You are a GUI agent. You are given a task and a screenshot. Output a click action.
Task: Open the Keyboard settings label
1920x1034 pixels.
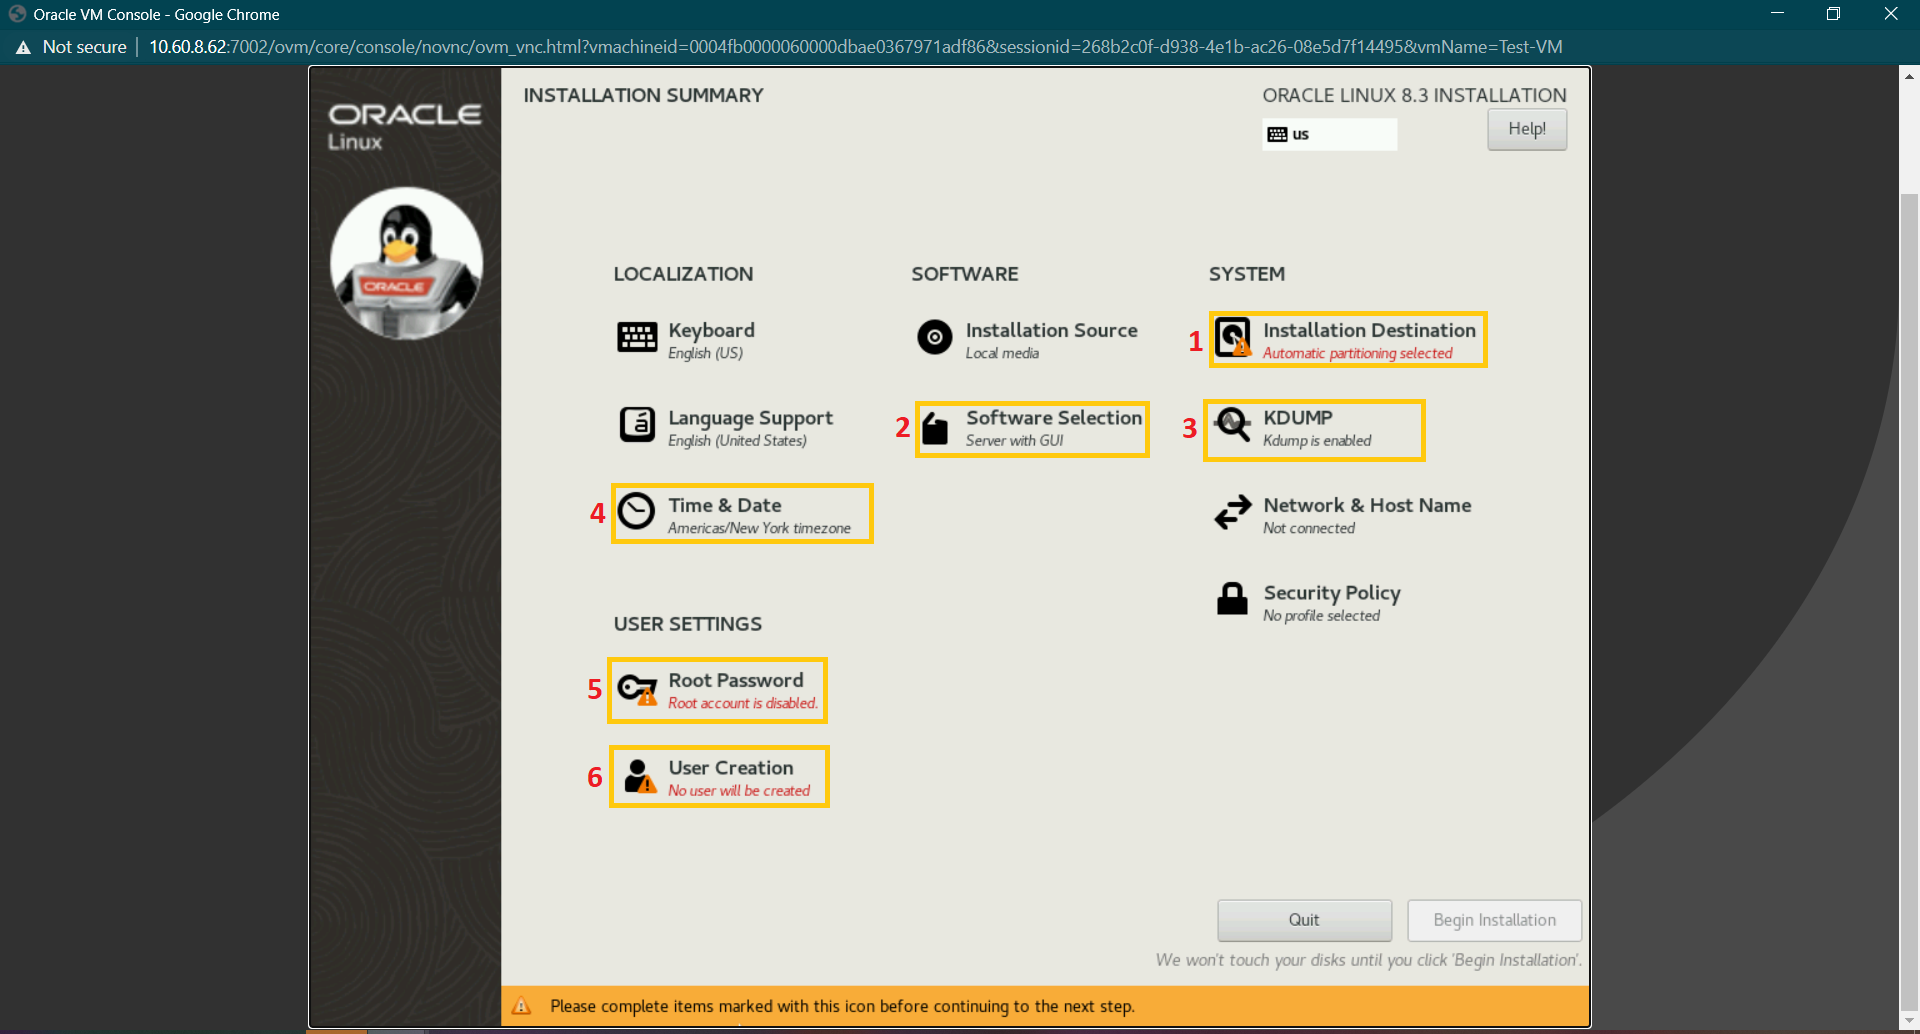711,330
